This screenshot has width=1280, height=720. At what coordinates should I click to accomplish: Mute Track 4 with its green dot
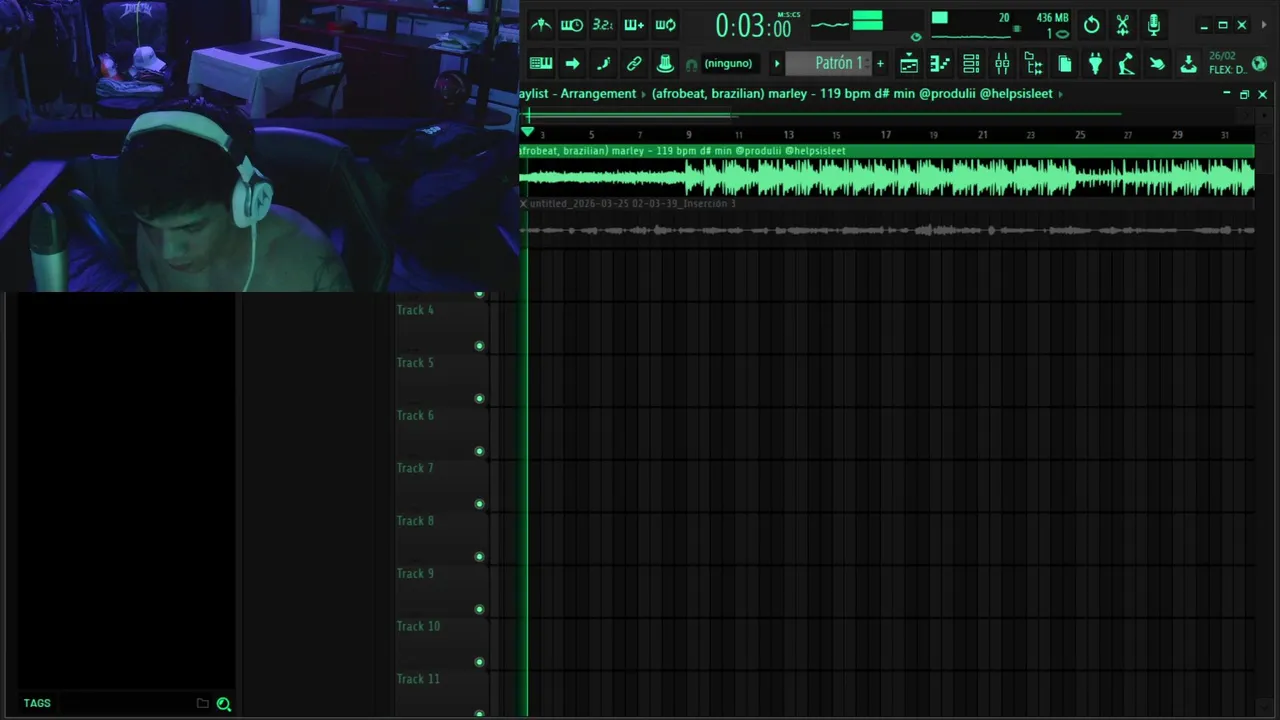click(x=479, y=346)
